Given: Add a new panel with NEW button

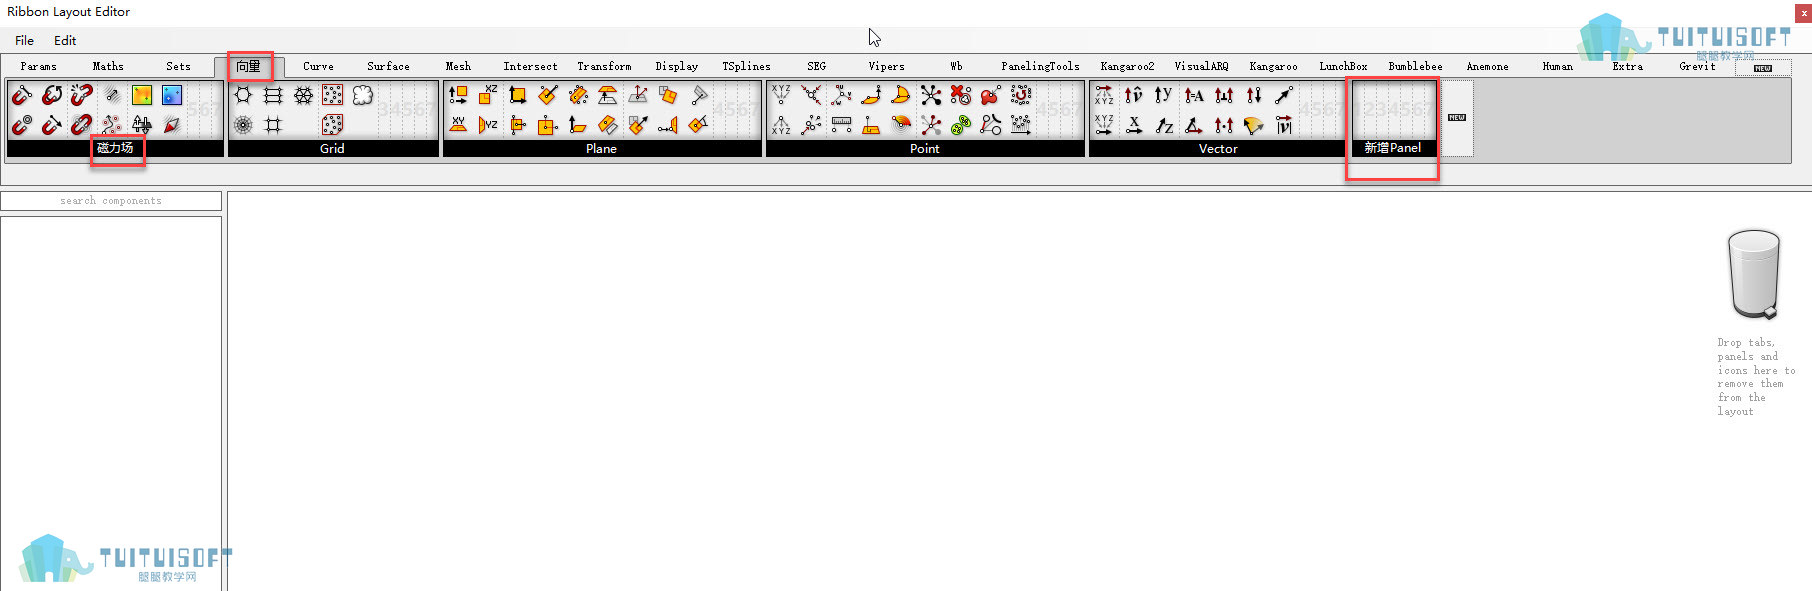Looking at the screenshot, I should pyautogui.click(x=1457, y=118).
